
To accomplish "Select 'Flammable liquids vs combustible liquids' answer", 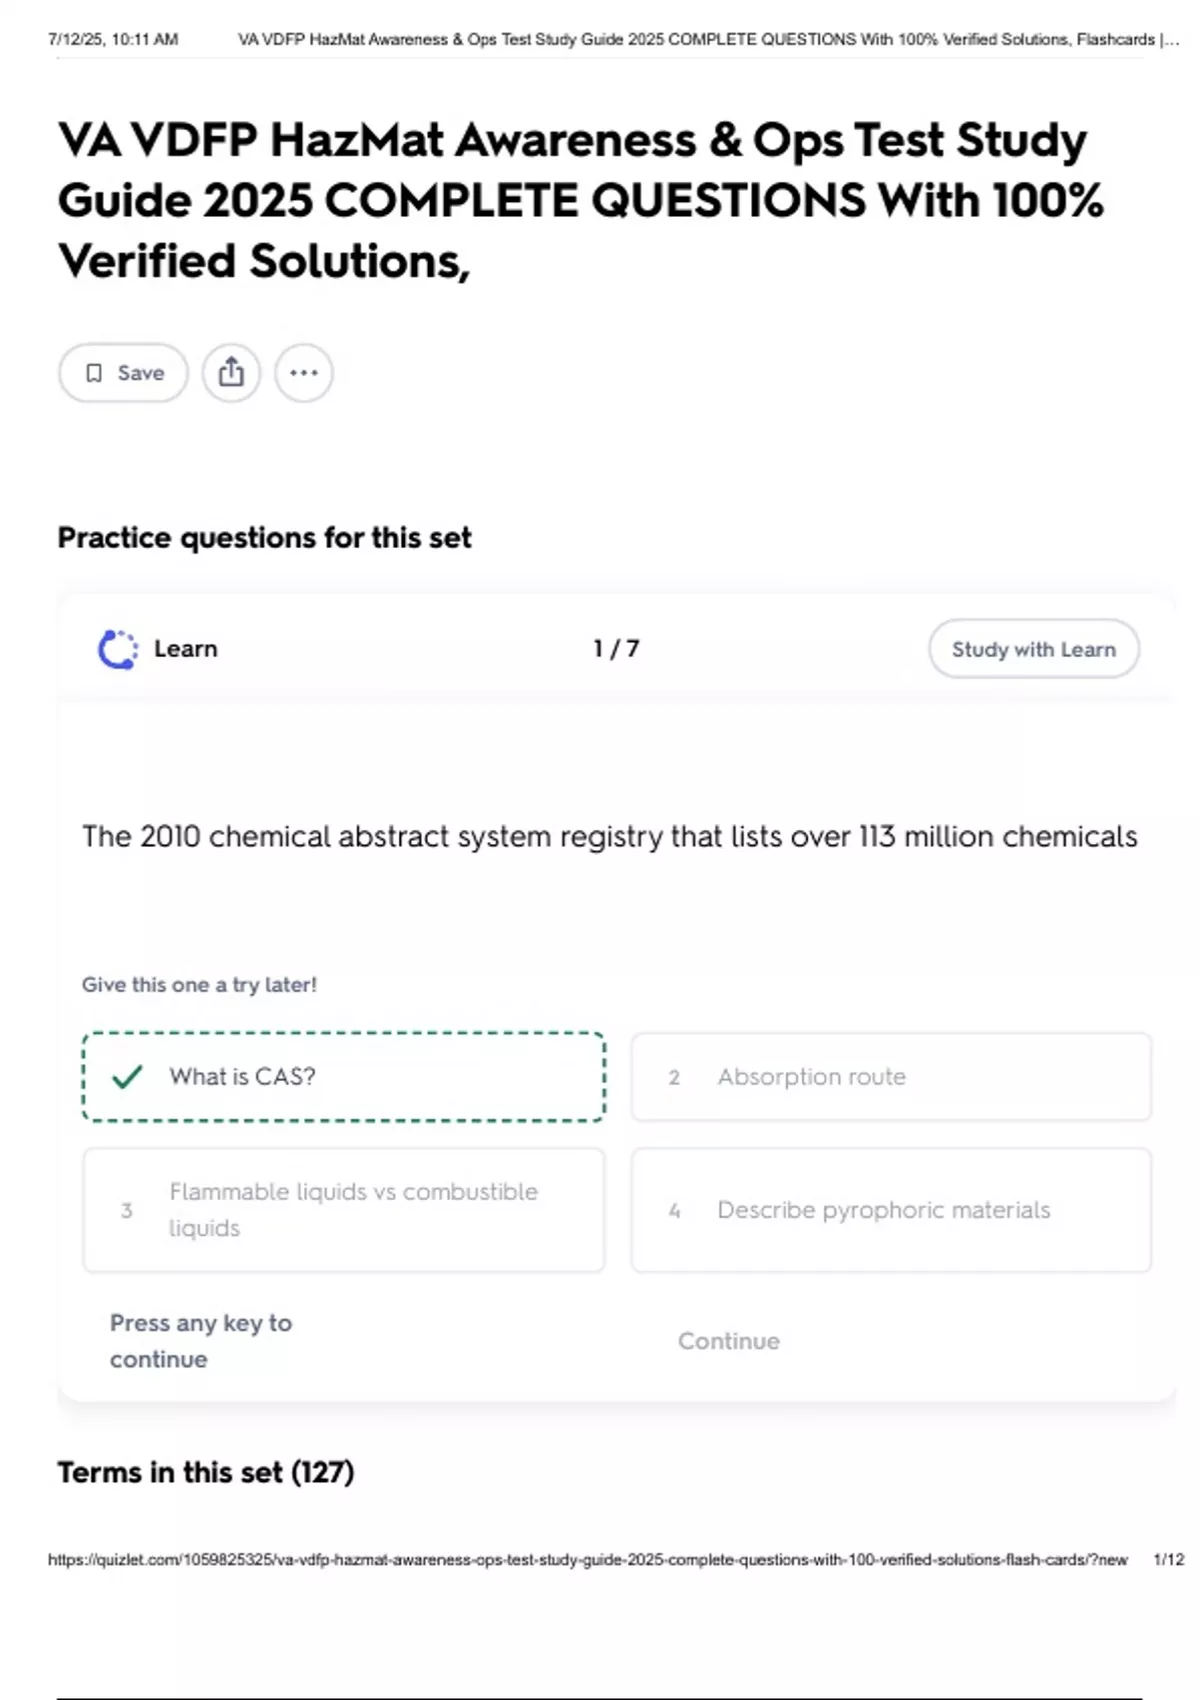I will pos(344,1210).
